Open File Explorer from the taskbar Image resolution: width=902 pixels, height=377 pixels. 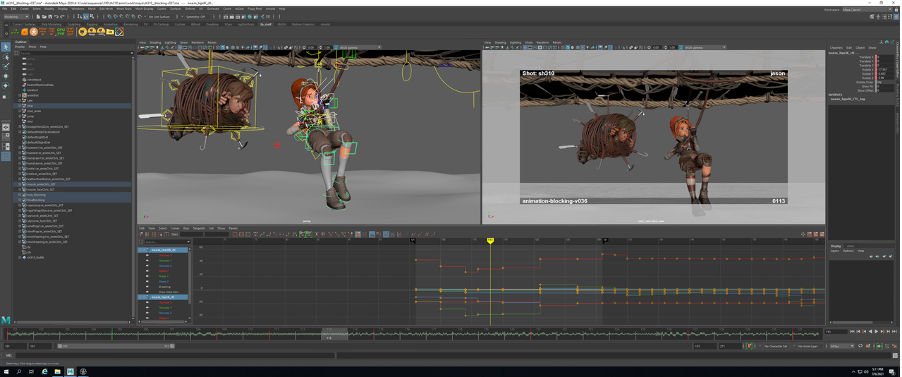tap(58, 372)
